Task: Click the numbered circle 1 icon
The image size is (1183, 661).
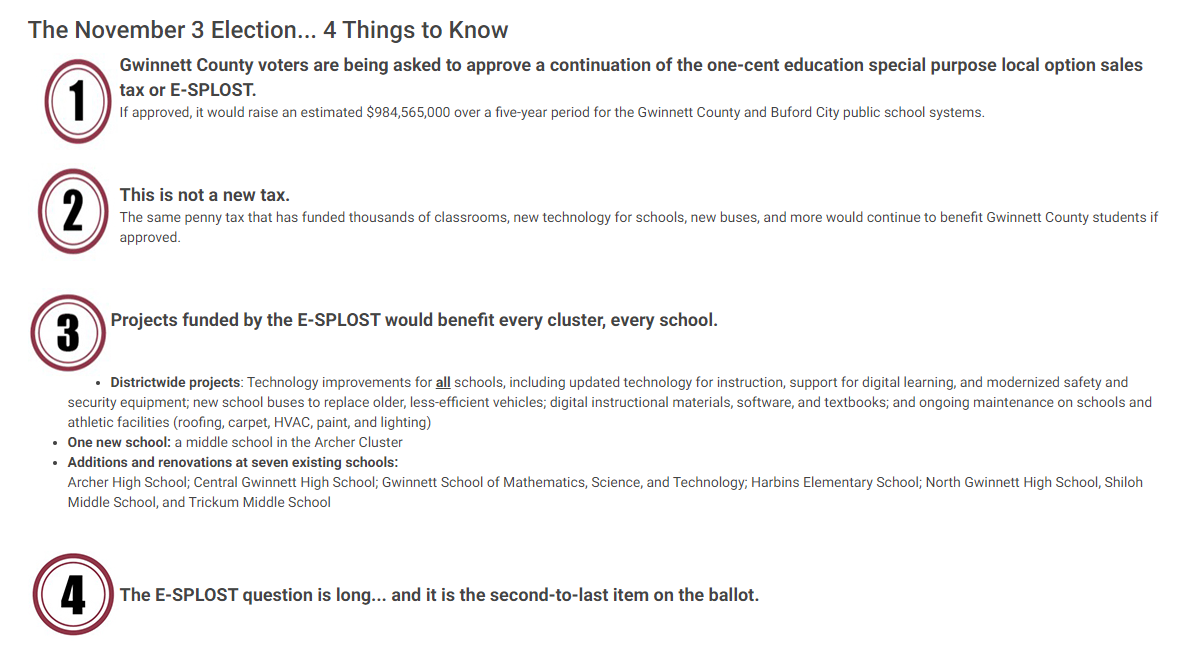Action: (77, 100)
